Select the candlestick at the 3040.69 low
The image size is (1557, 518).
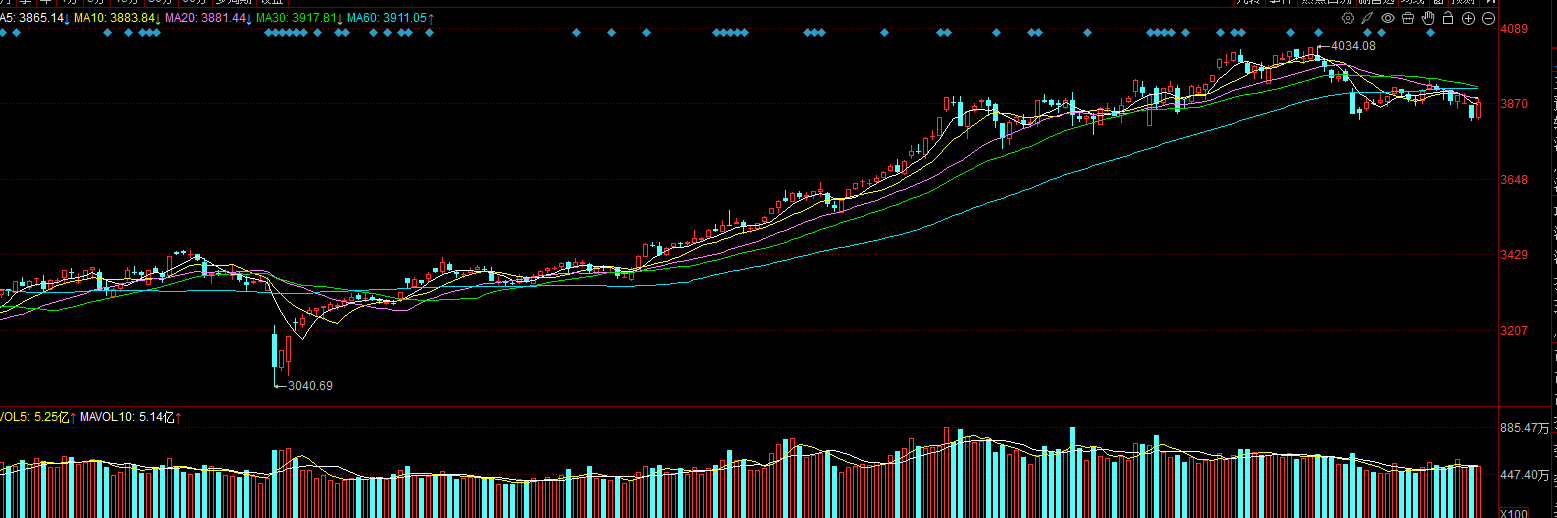click(x=275, y=352)
